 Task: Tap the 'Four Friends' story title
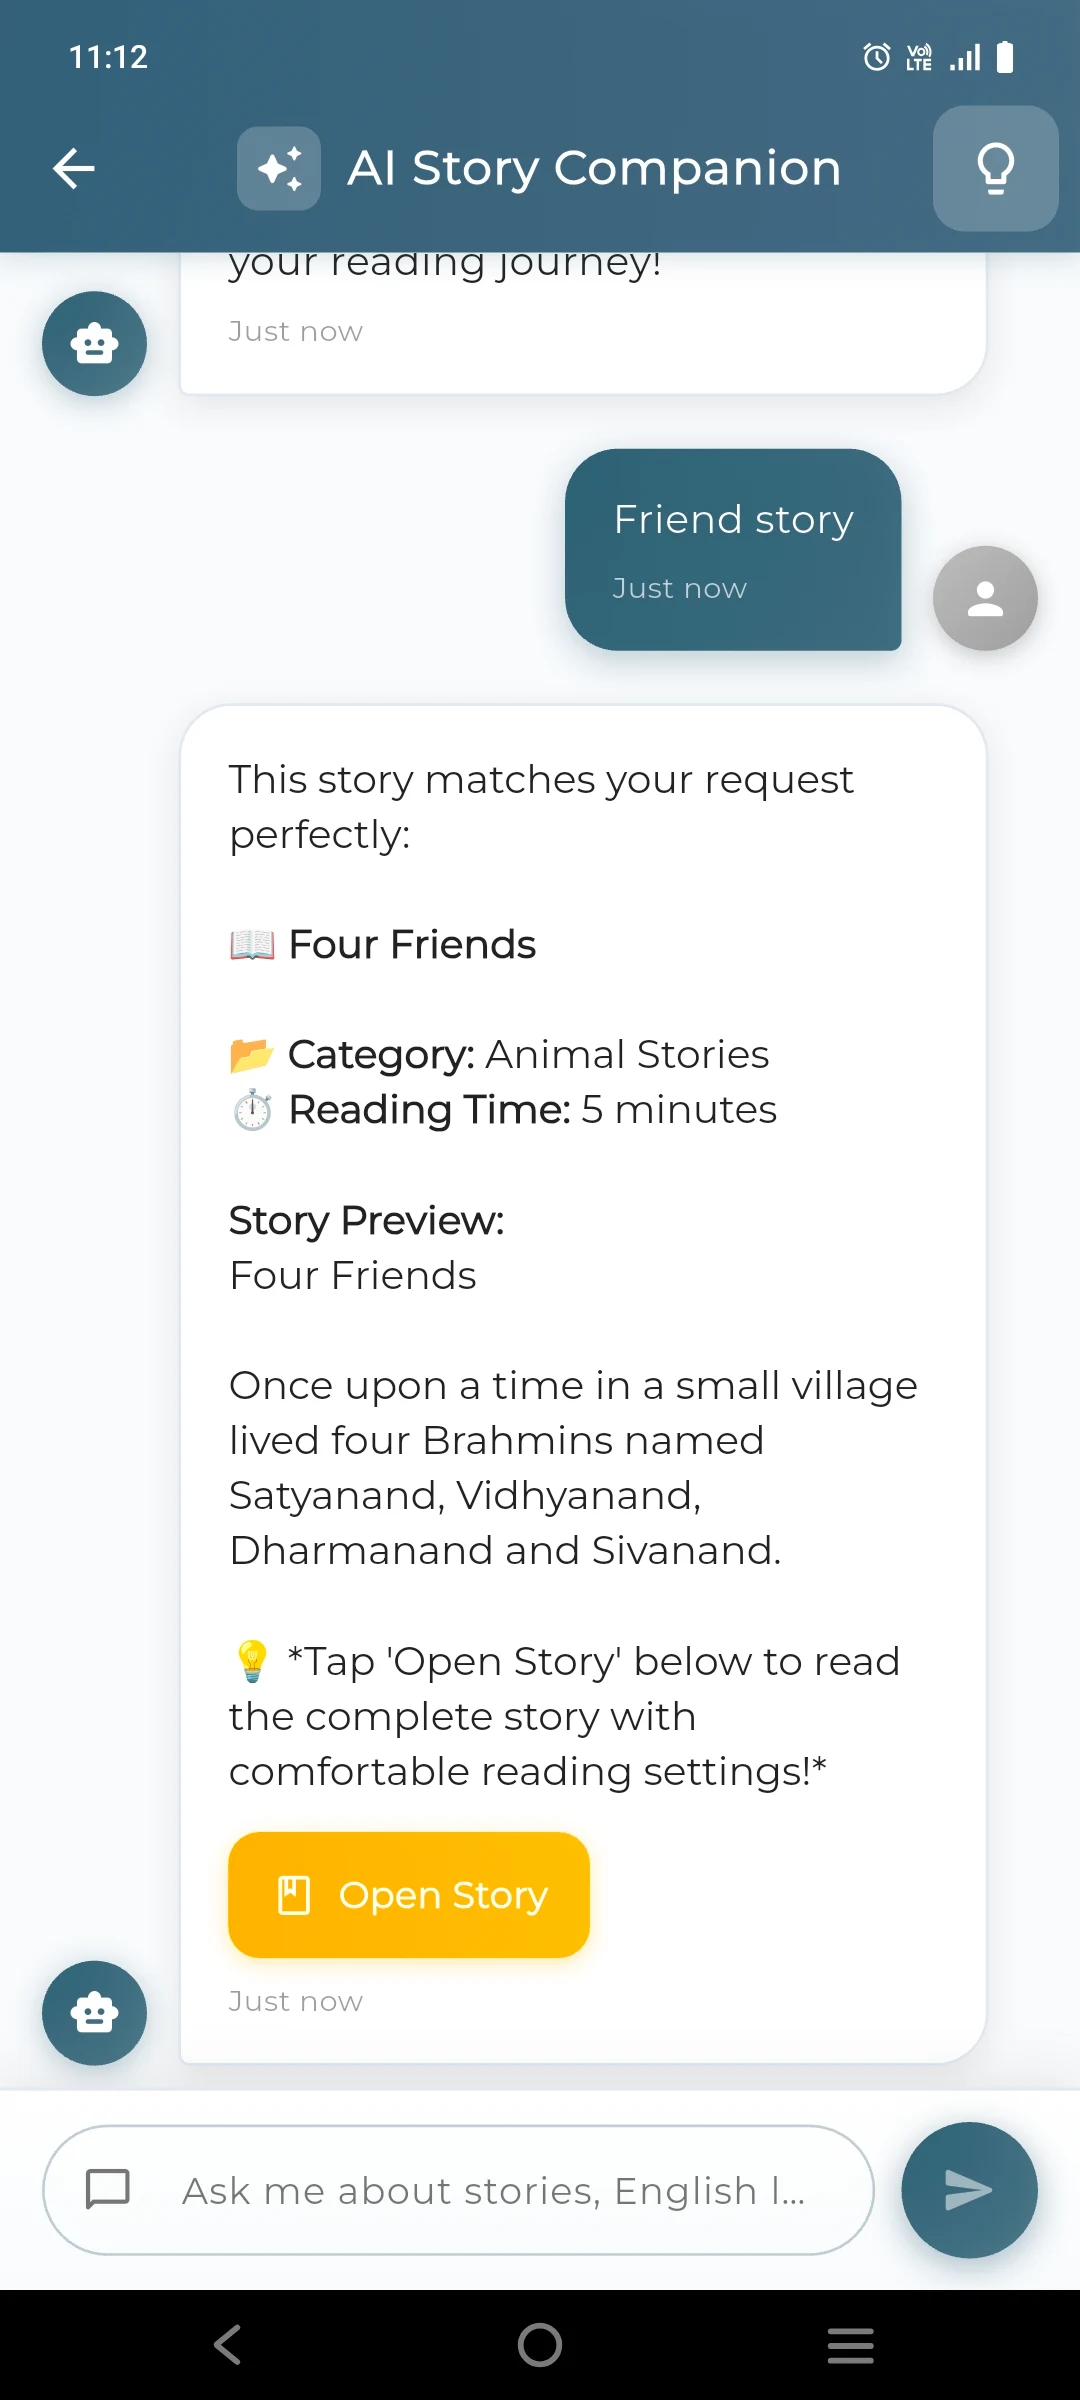(412, 945)
